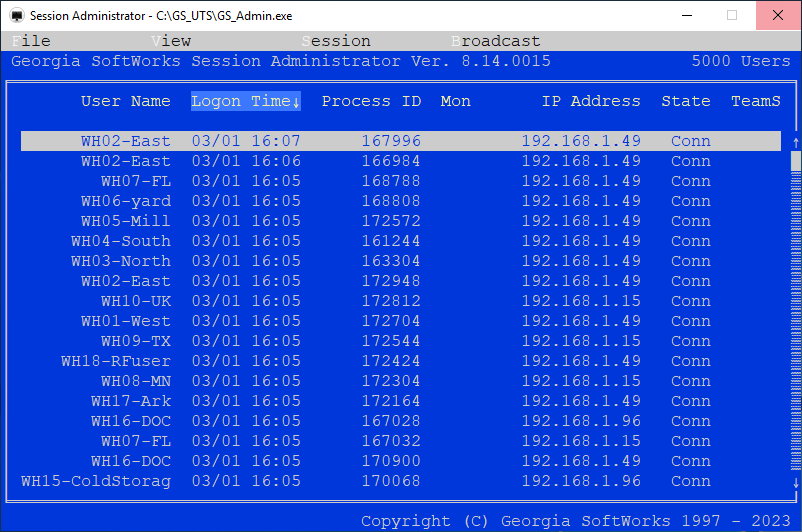This screenshot has height=532, width=802.
Task: Click the Logon Time column header
Action: (246, 101)
